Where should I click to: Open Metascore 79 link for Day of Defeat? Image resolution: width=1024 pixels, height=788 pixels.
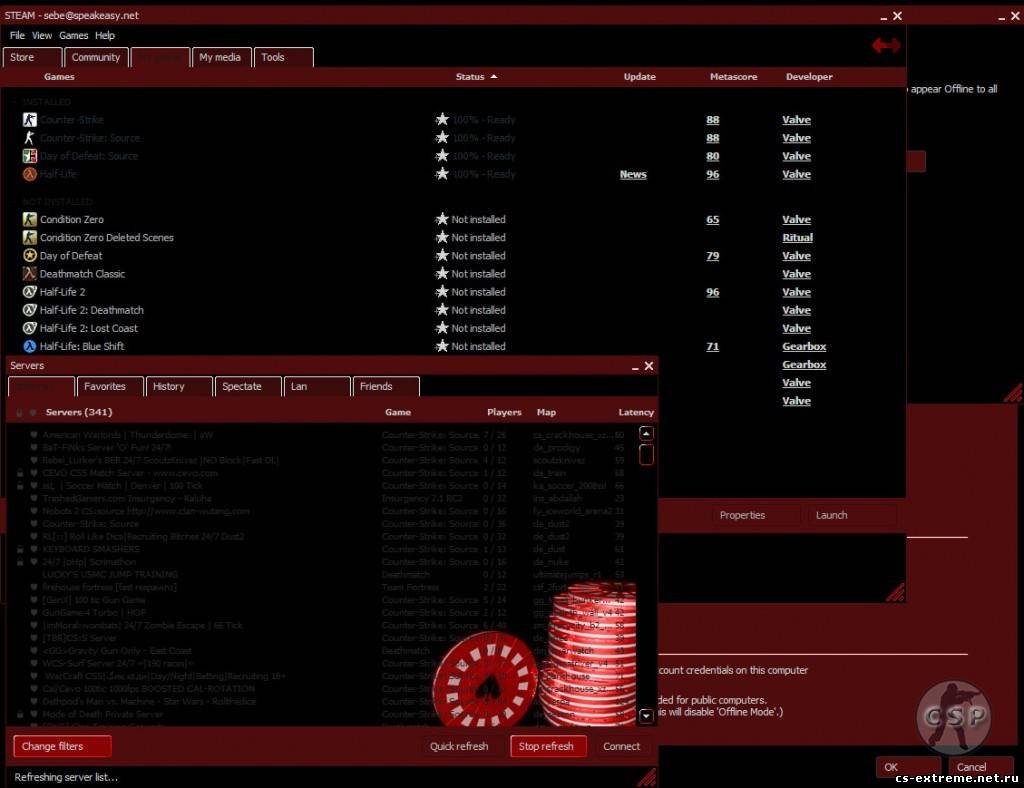click(712, 256)
